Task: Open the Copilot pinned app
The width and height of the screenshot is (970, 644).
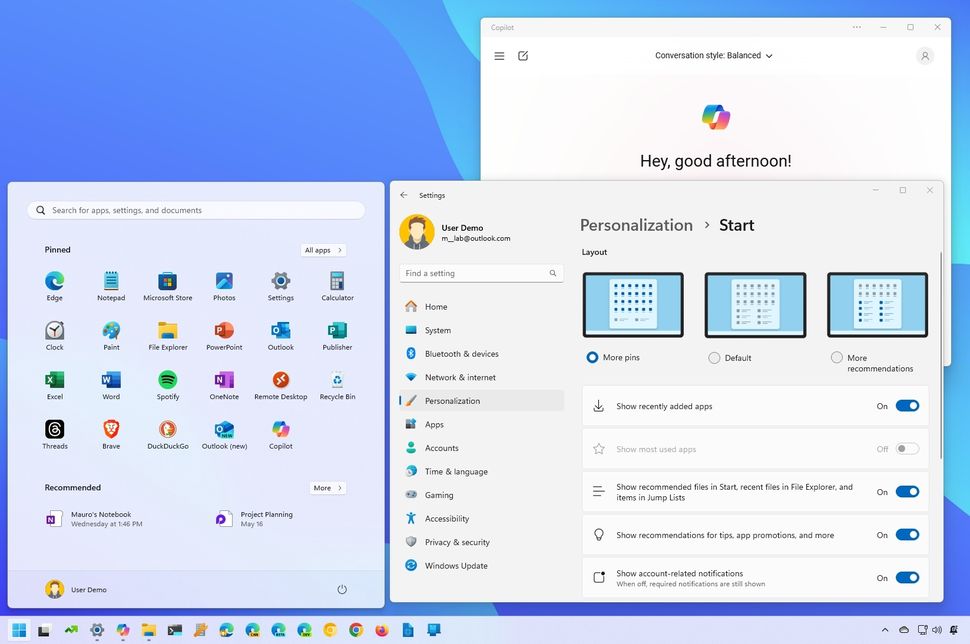Action: (x=280, y=428)
